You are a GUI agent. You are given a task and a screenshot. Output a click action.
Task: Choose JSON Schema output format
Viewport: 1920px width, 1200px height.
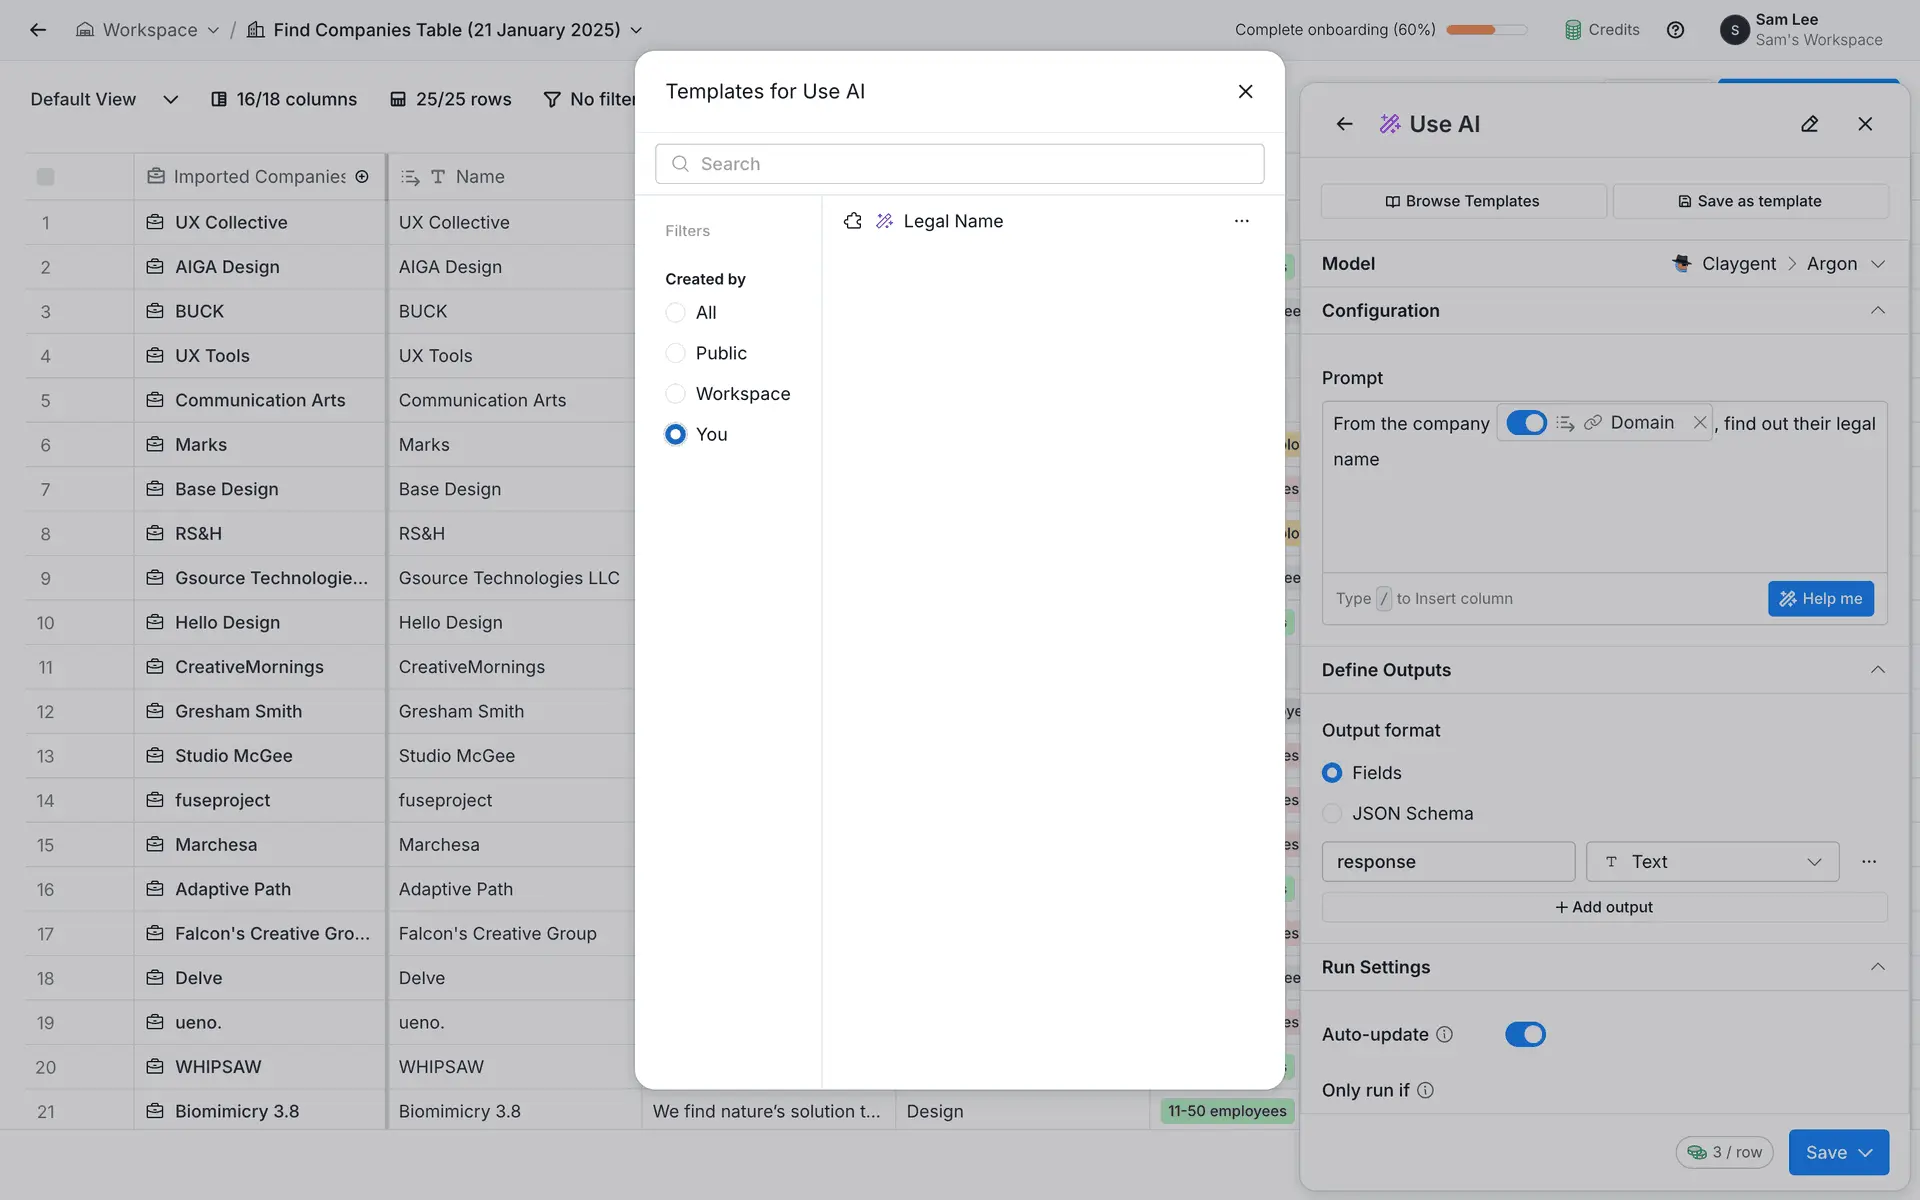pos(1332,814)
